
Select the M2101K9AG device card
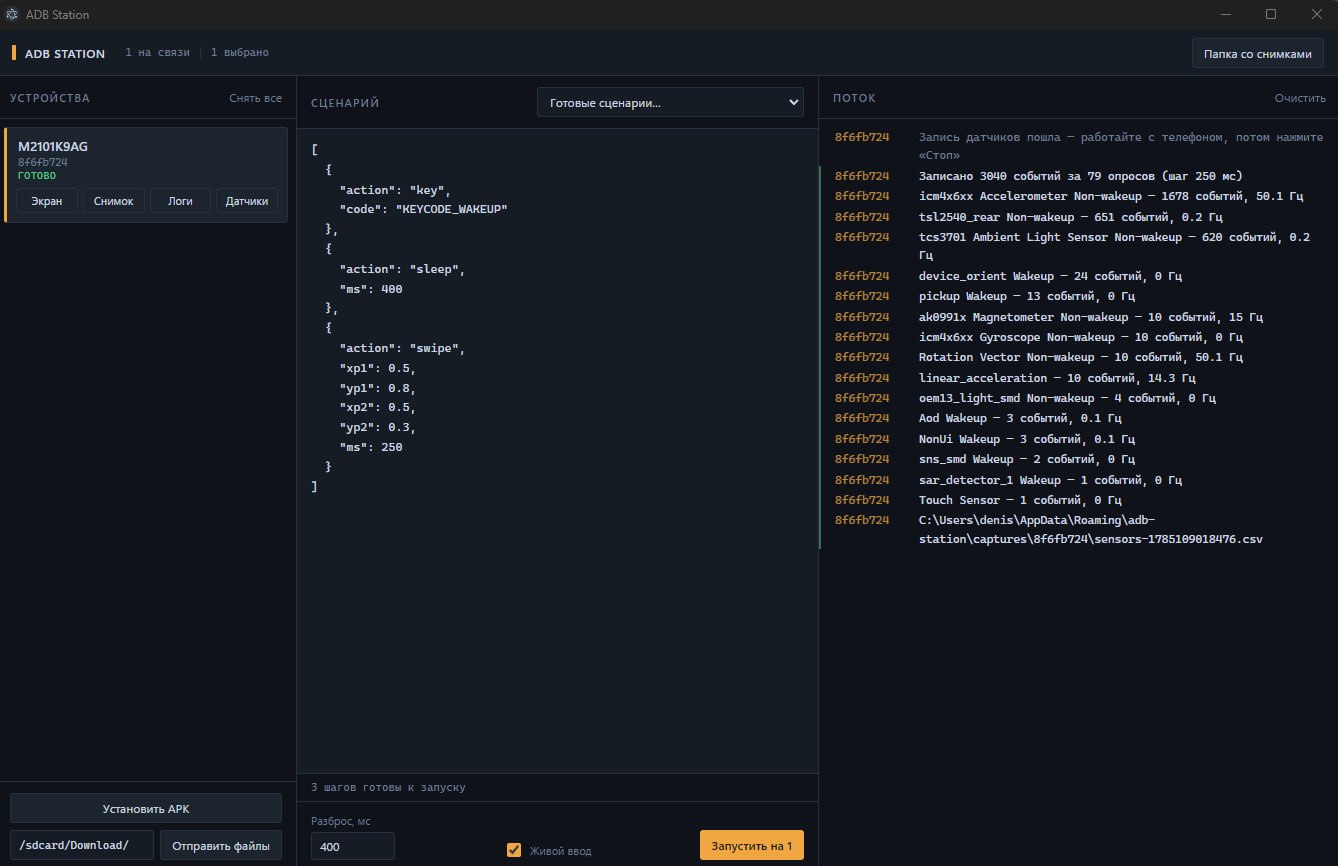click(146, 174)
